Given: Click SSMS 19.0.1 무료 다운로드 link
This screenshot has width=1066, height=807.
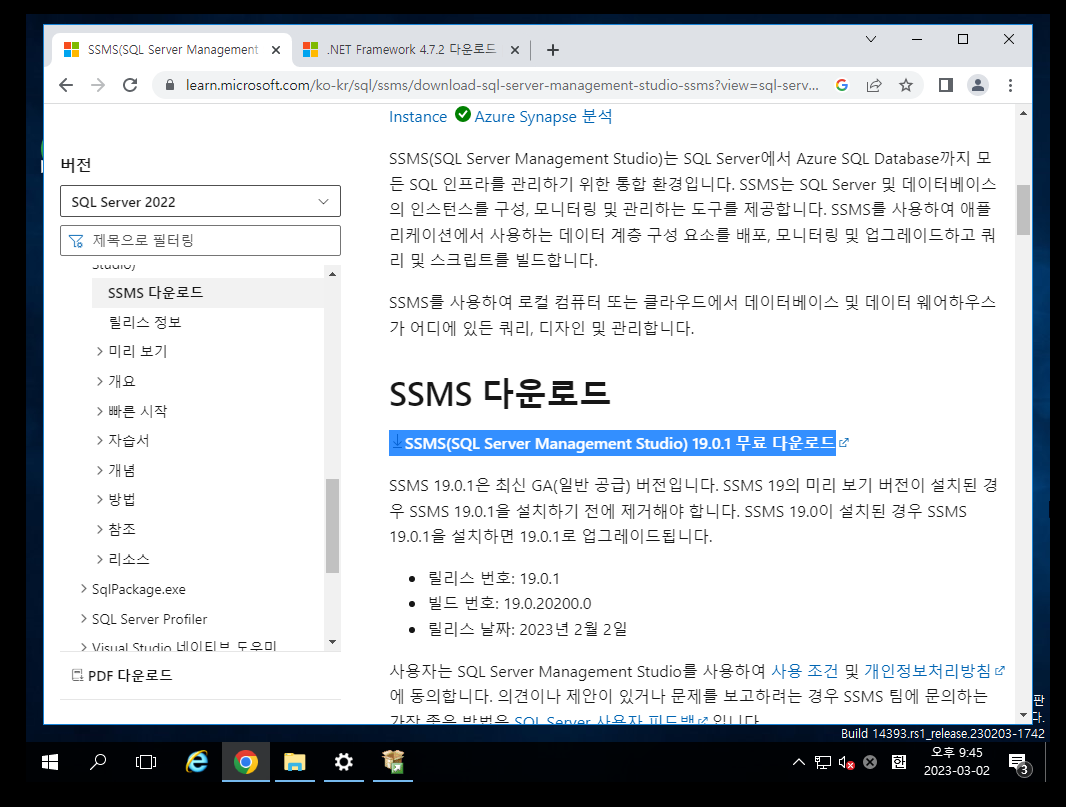Looking at the screenshot, I should coord(619,443).
